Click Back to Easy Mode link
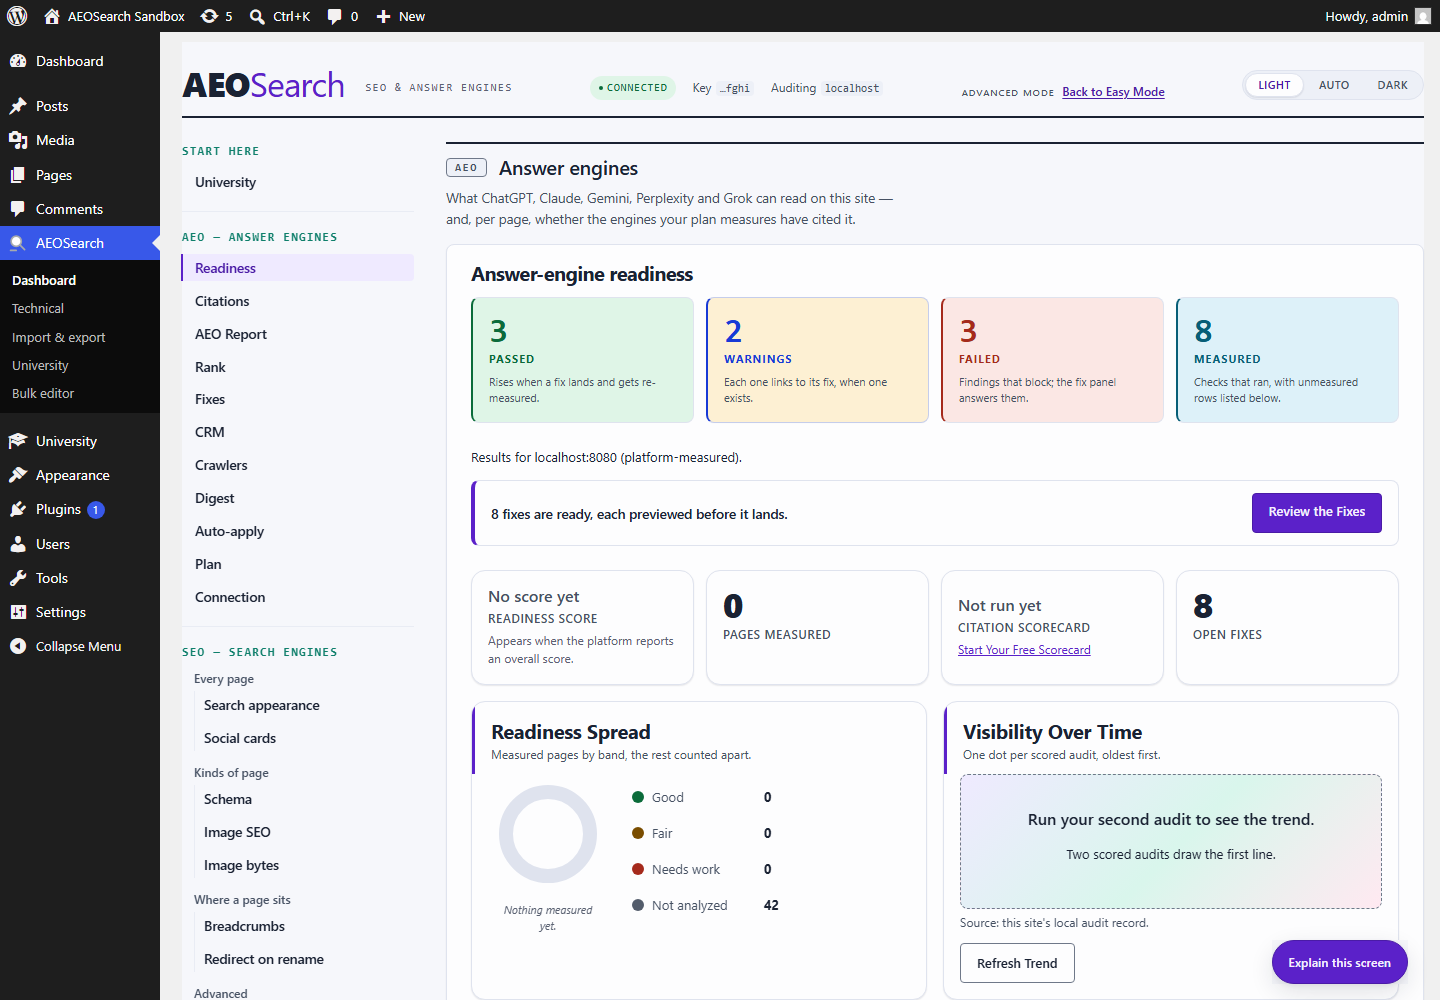 pyautogui.click(x=1113, y=92)
